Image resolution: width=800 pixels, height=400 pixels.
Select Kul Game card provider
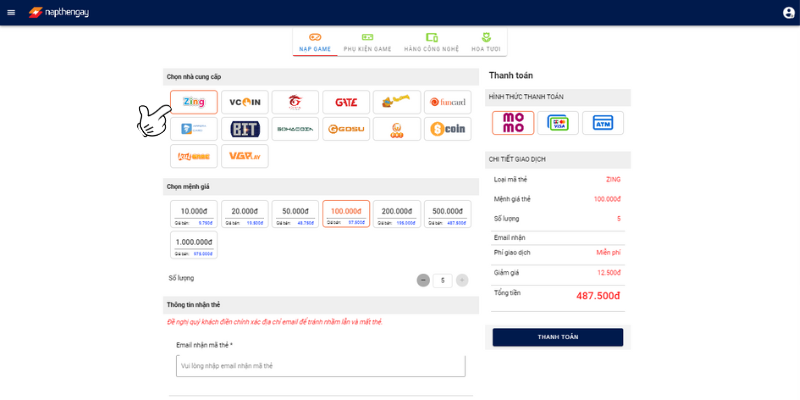(x=194, y=156)
